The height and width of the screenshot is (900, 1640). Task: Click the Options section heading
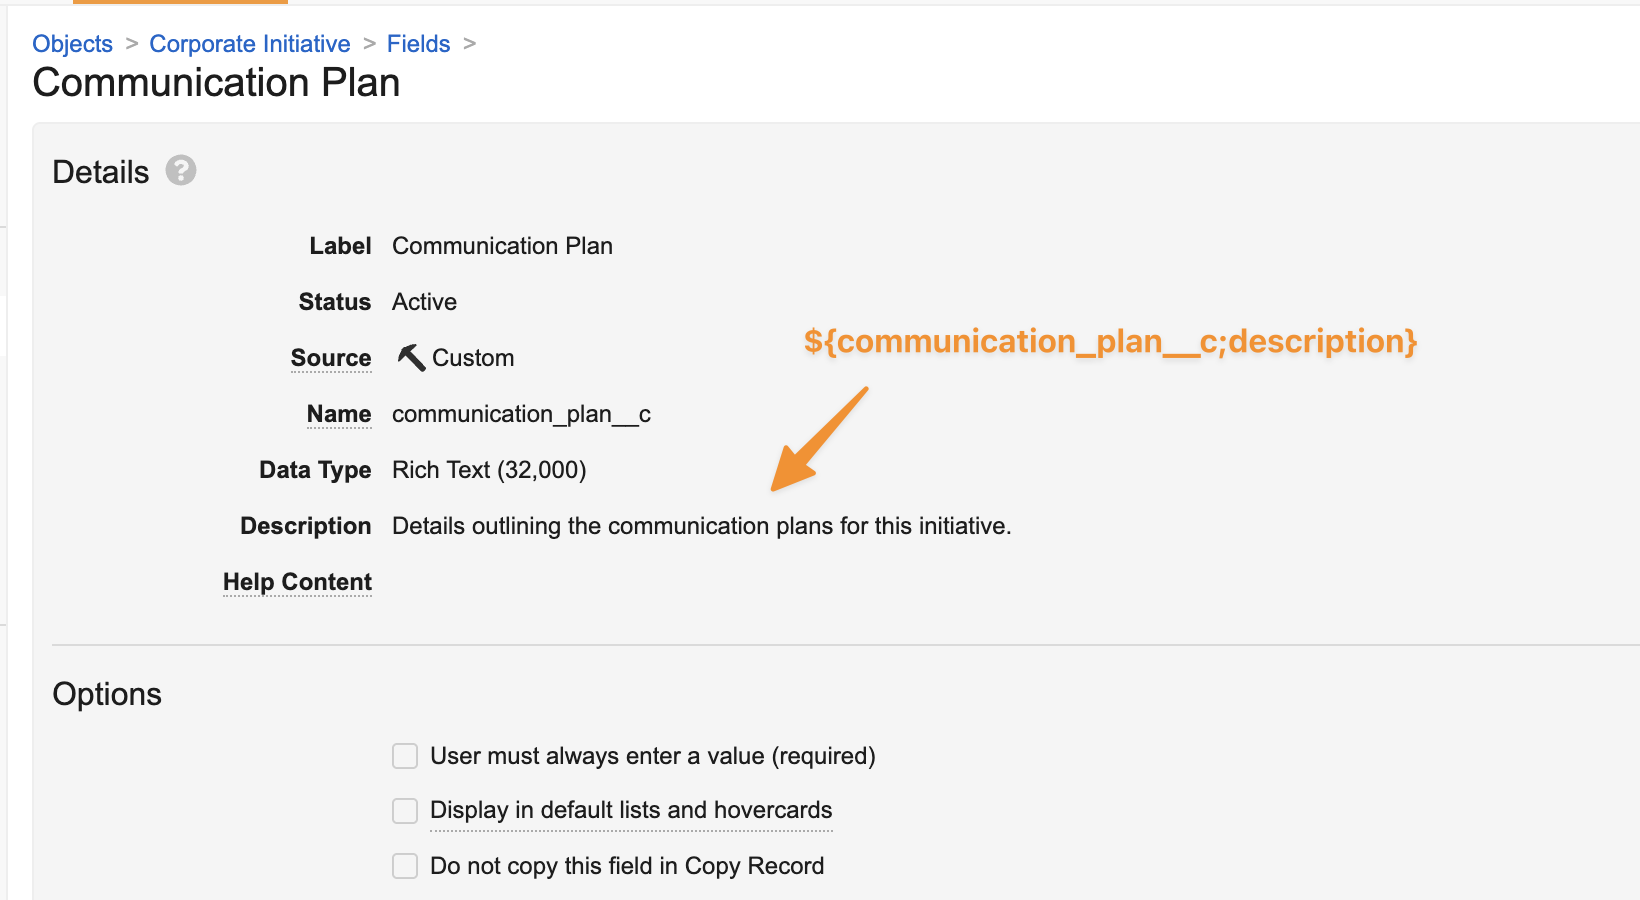[107, 694]
